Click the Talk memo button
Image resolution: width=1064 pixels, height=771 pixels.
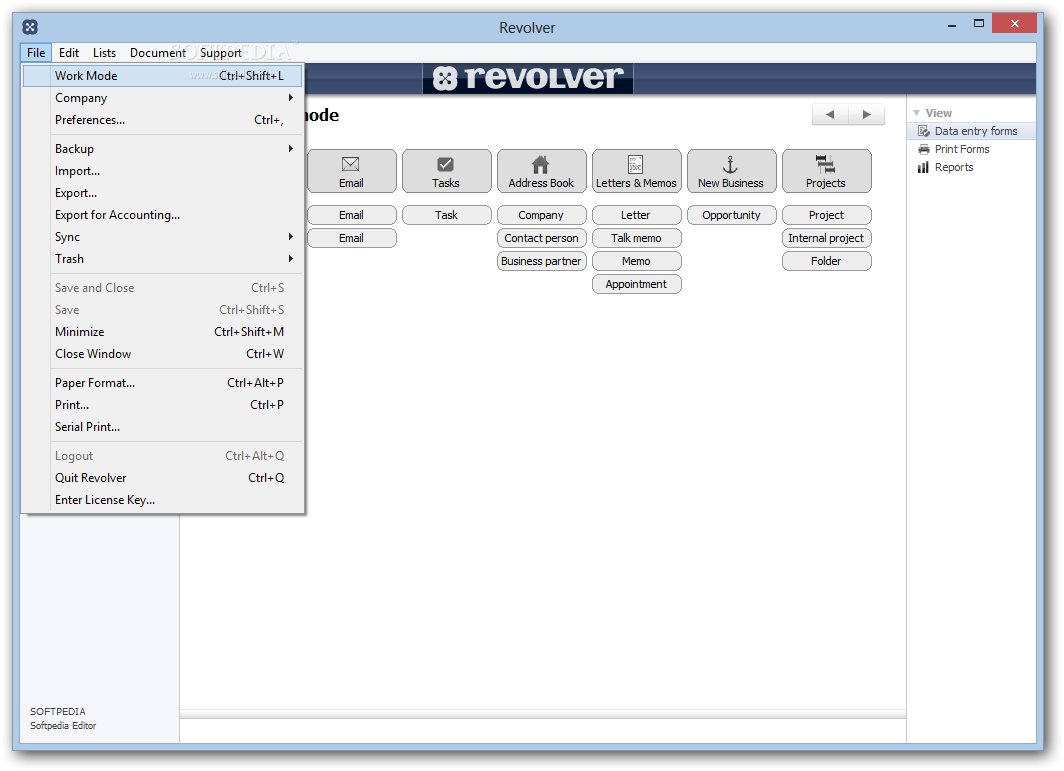tap(636, 238)
